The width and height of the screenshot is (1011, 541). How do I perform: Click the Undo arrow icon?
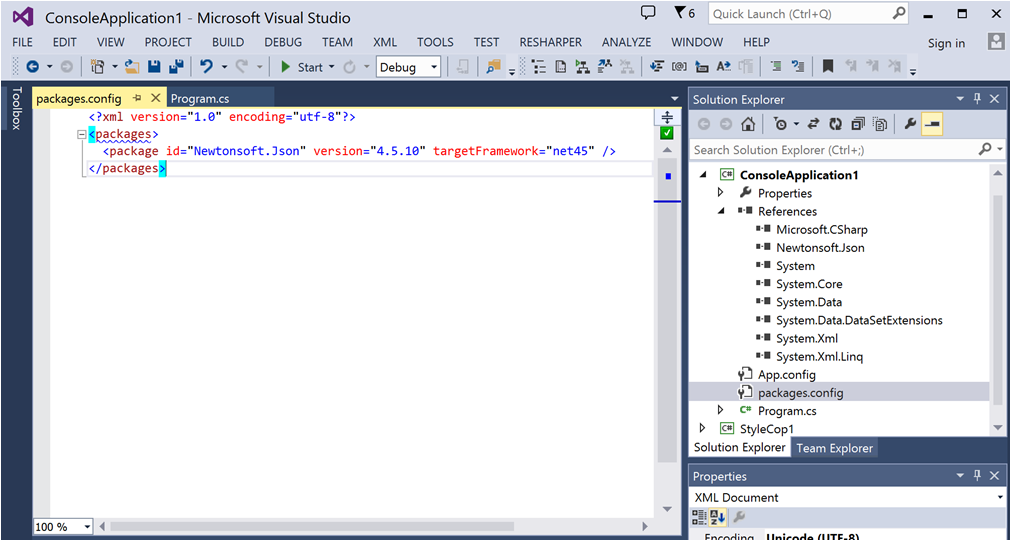(206, 67)
